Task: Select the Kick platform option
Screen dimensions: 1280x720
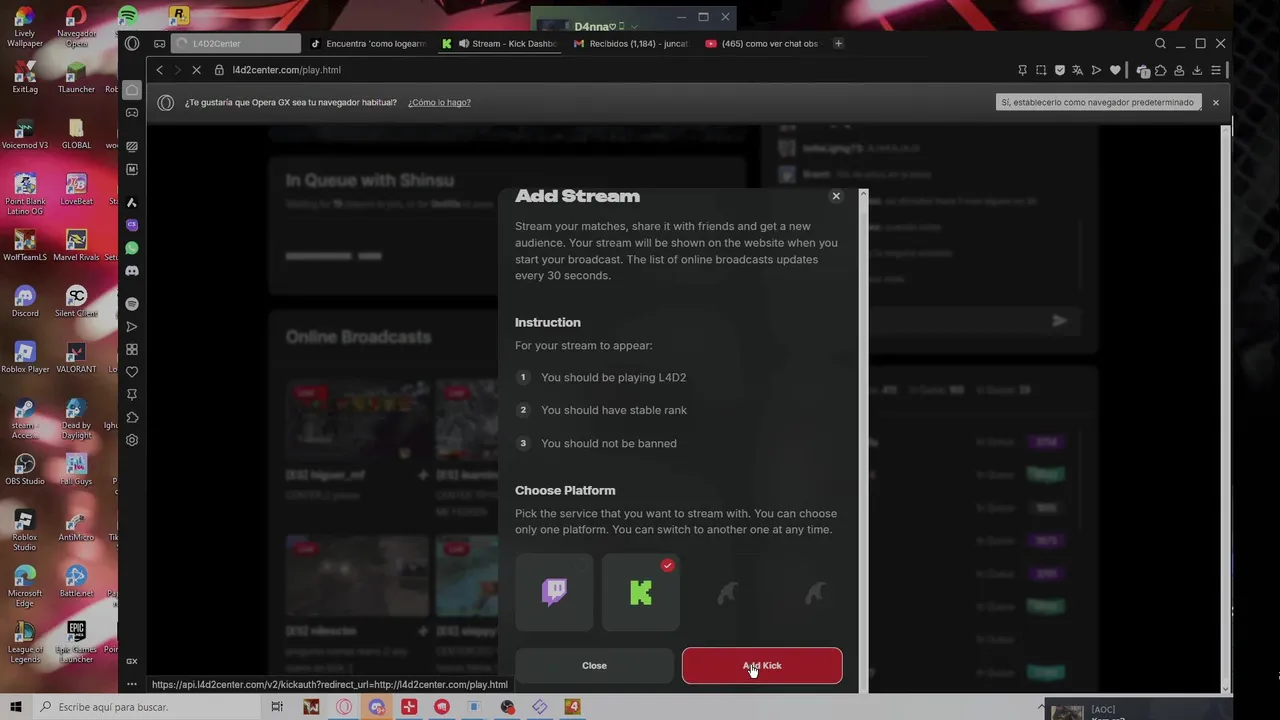Action: click(641, 592)
